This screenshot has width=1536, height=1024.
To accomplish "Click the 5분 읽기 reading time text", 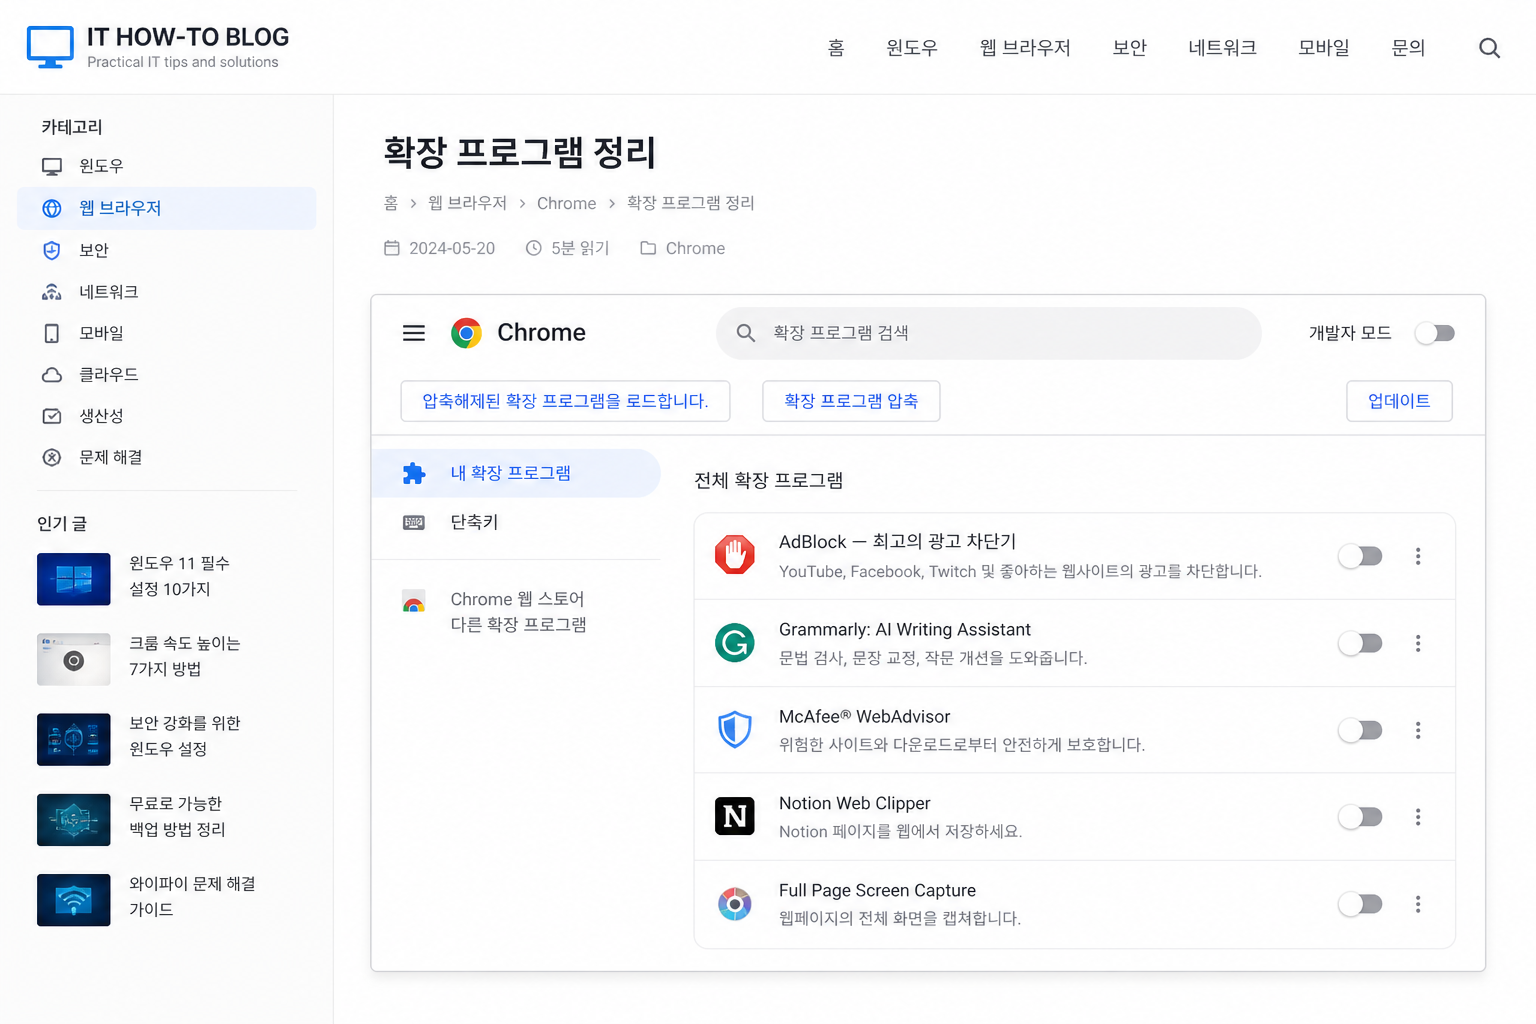I will click(580, 248).
